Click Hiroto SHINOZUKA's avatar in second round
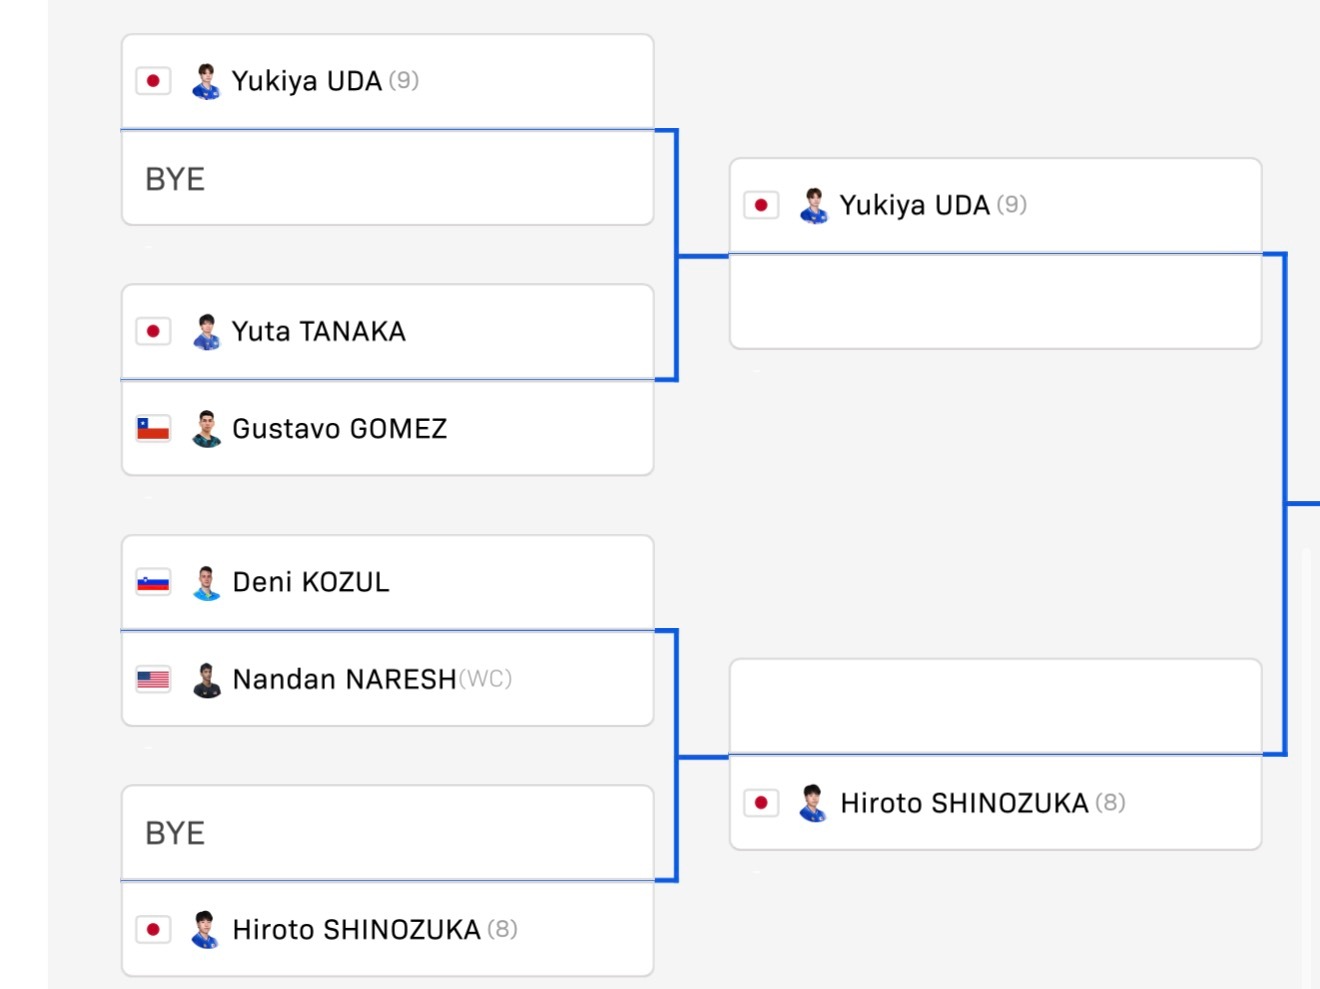This screenshot has height=989, width=1320. pyautogui.click(x=813, y=803)
